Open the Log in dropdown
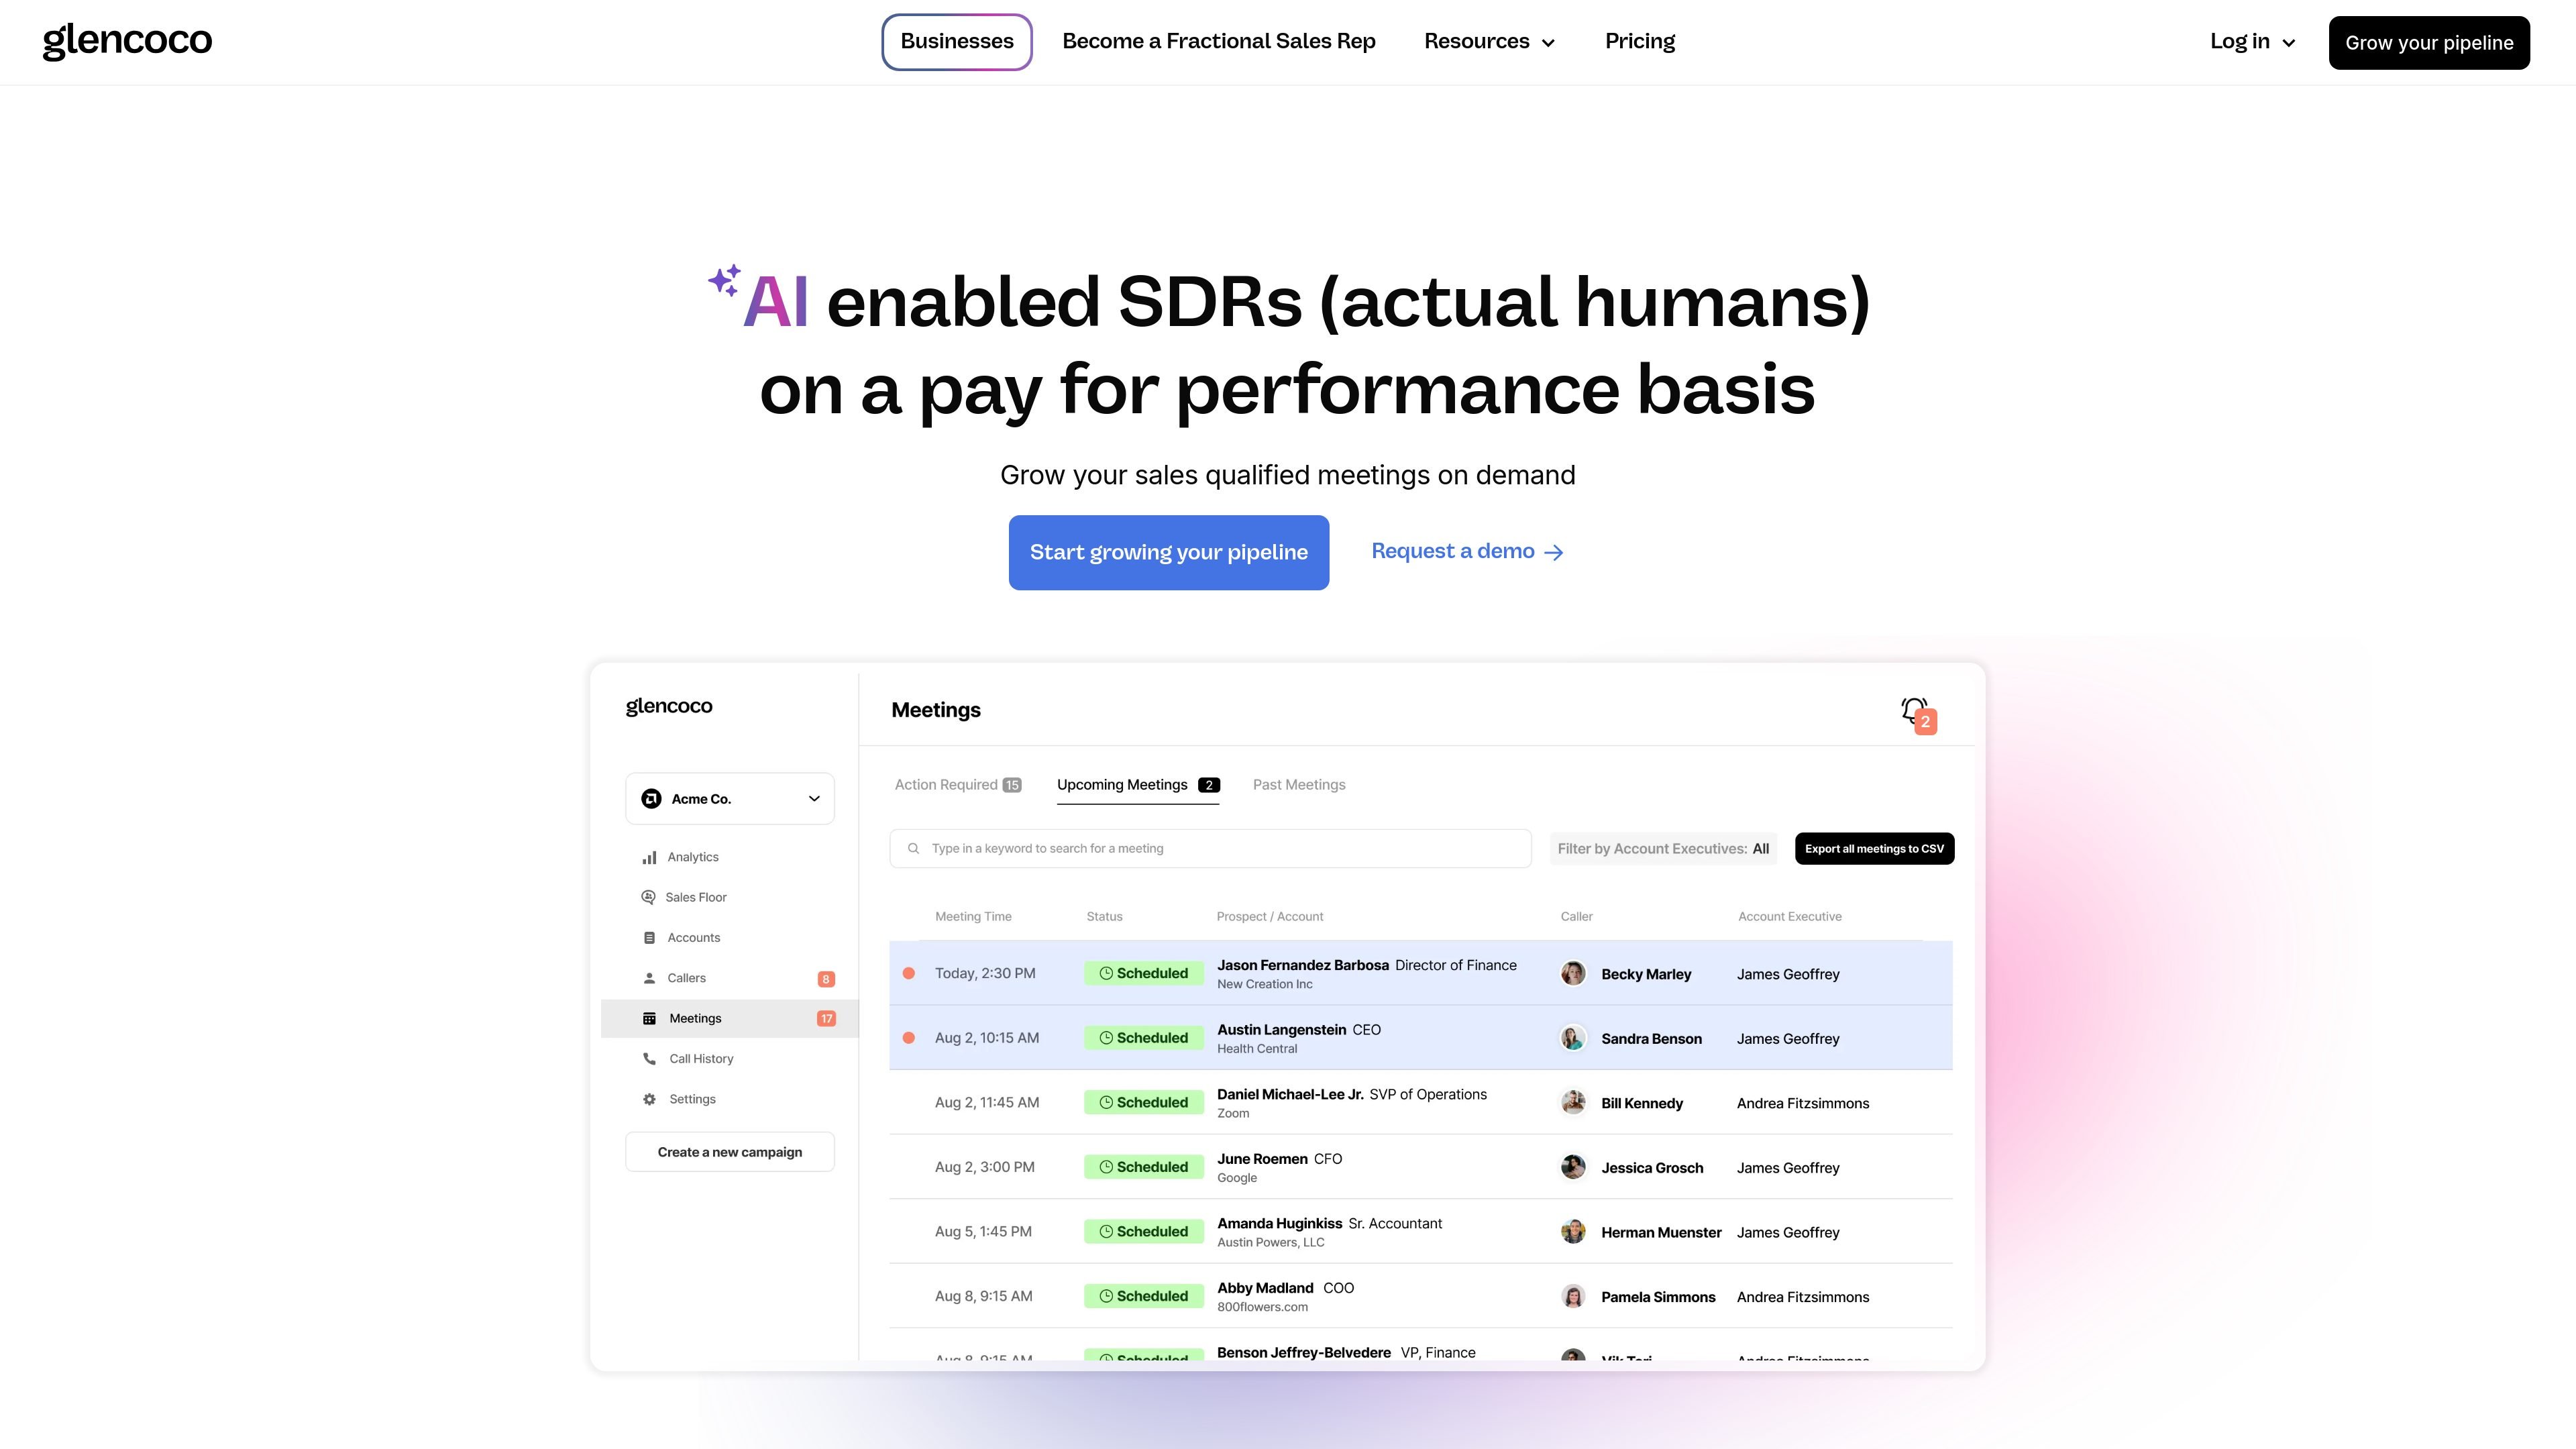 (x=2252, y=42)
